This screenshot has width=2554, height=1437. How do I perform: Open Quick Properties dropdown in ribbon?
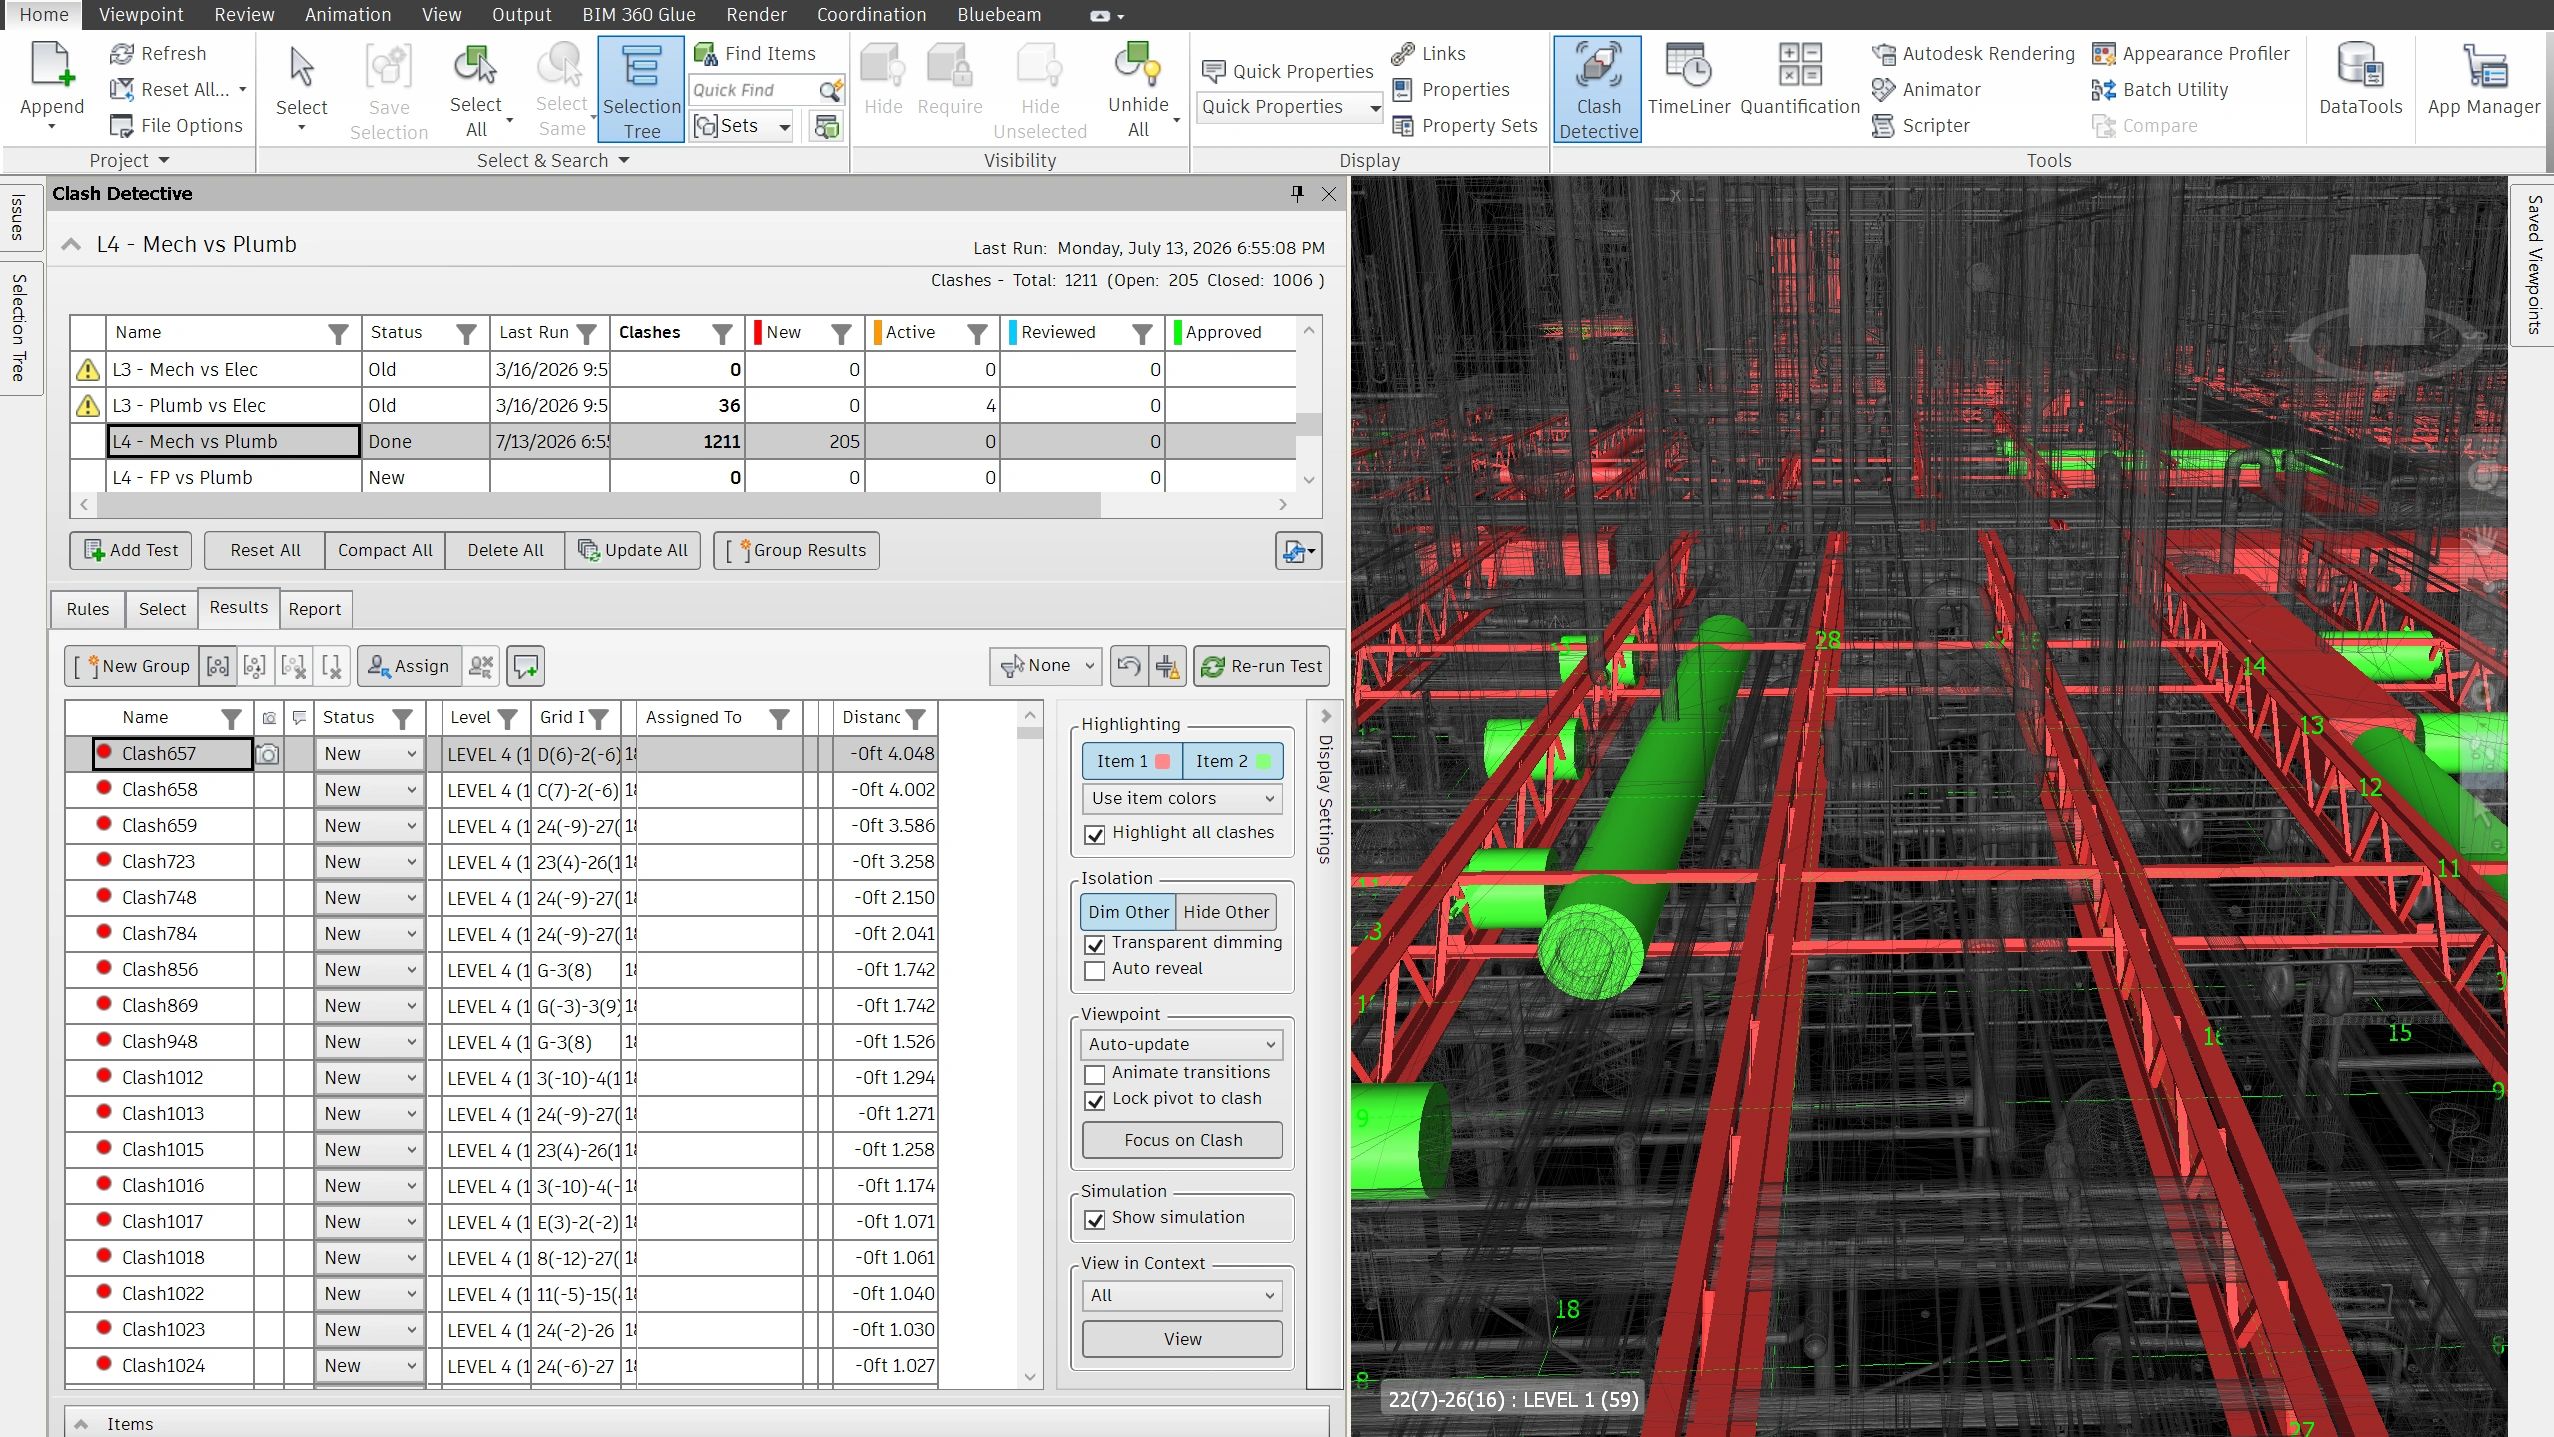click(x=1289, y=107)
